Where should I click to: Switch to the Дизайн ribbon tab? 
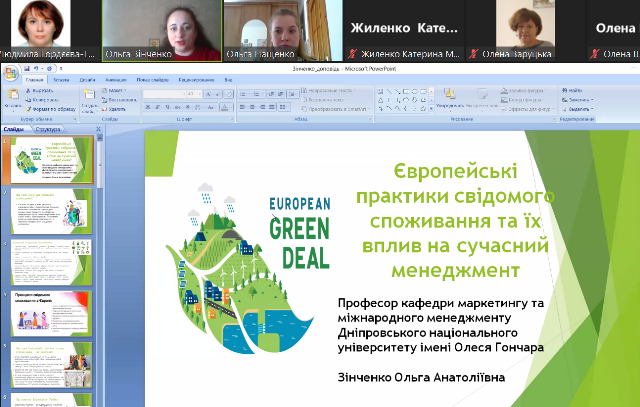87,80
